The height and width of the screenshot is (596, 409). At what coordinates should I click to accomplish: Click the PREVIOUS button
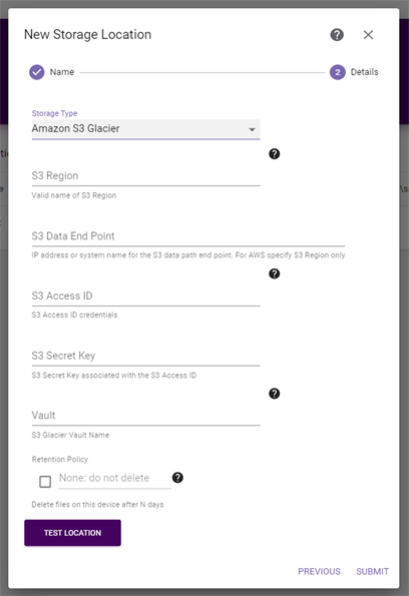point(319,571)
